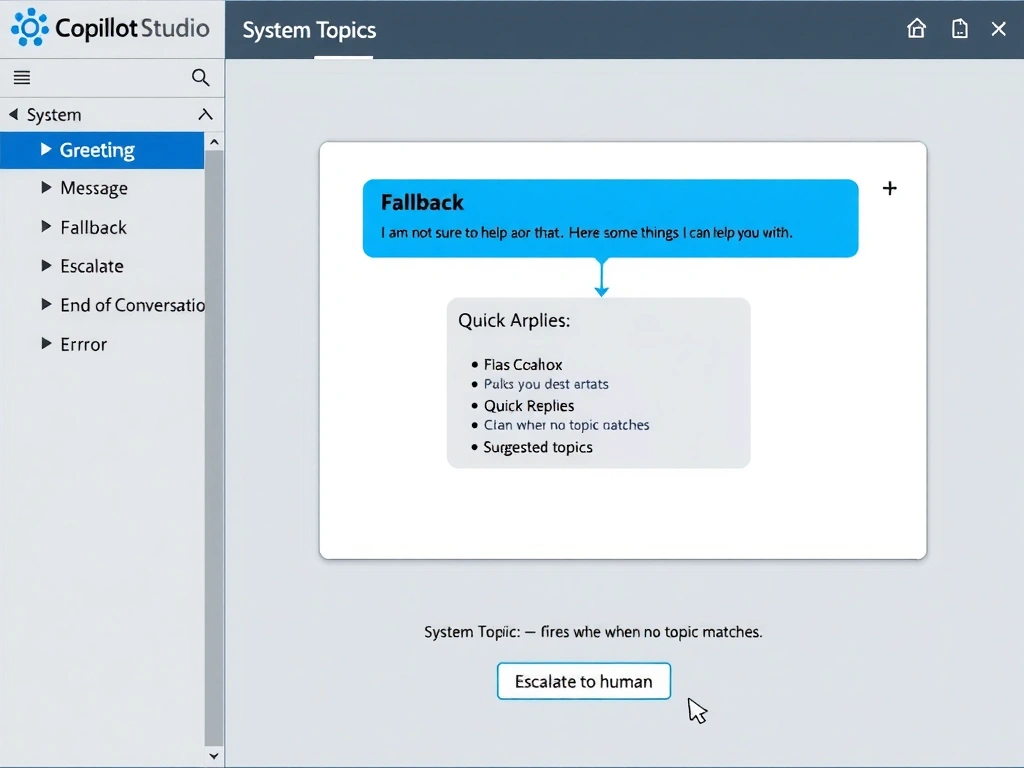Click sidebar scrollbar down arrow

pyautogui.click(x=214, y=756)
